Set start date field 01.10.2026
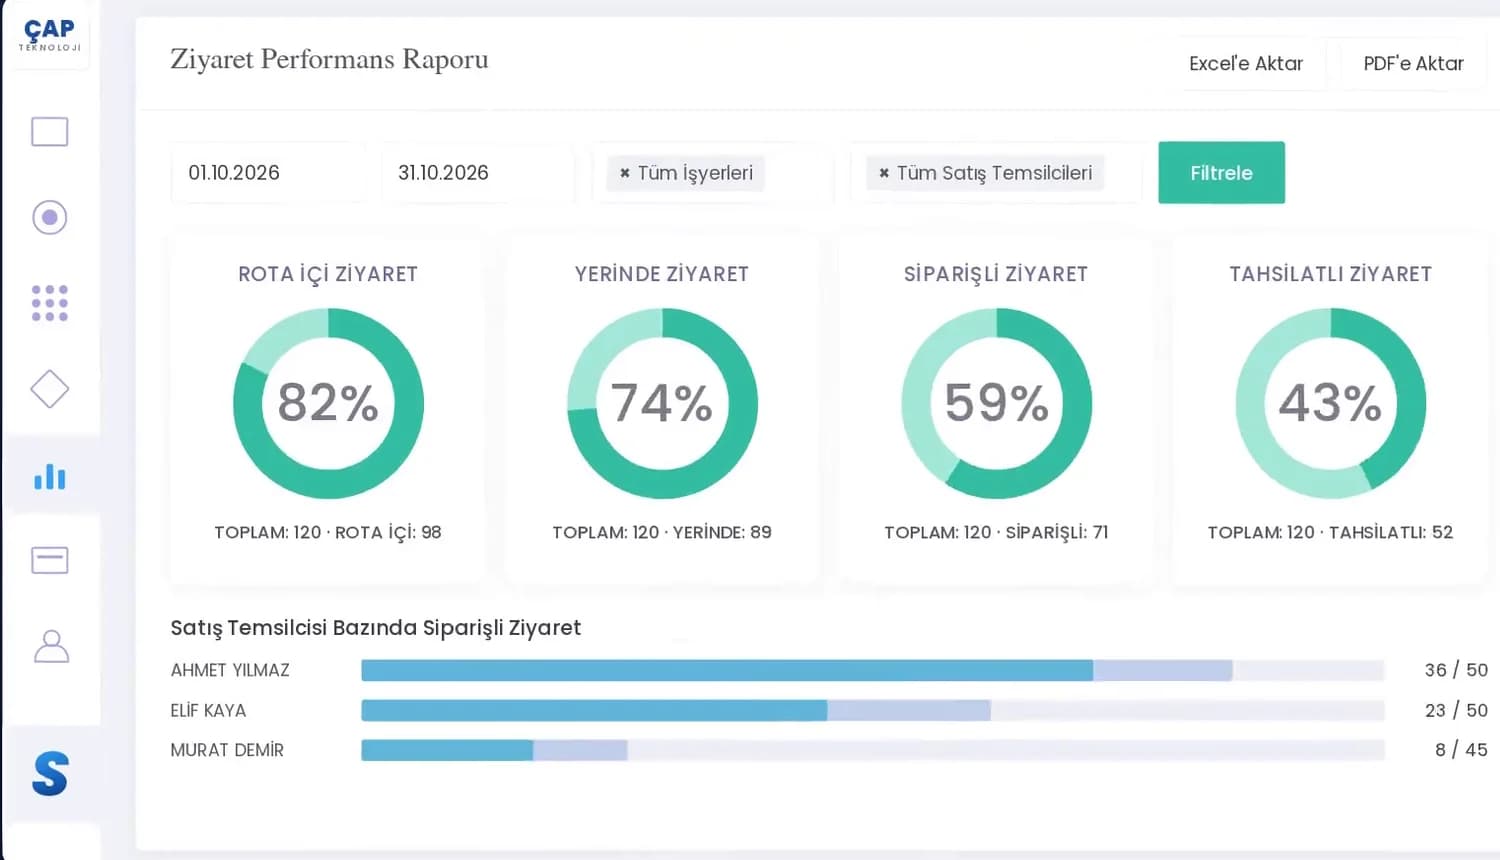The image size is (1500, 860). click(268, 173)
